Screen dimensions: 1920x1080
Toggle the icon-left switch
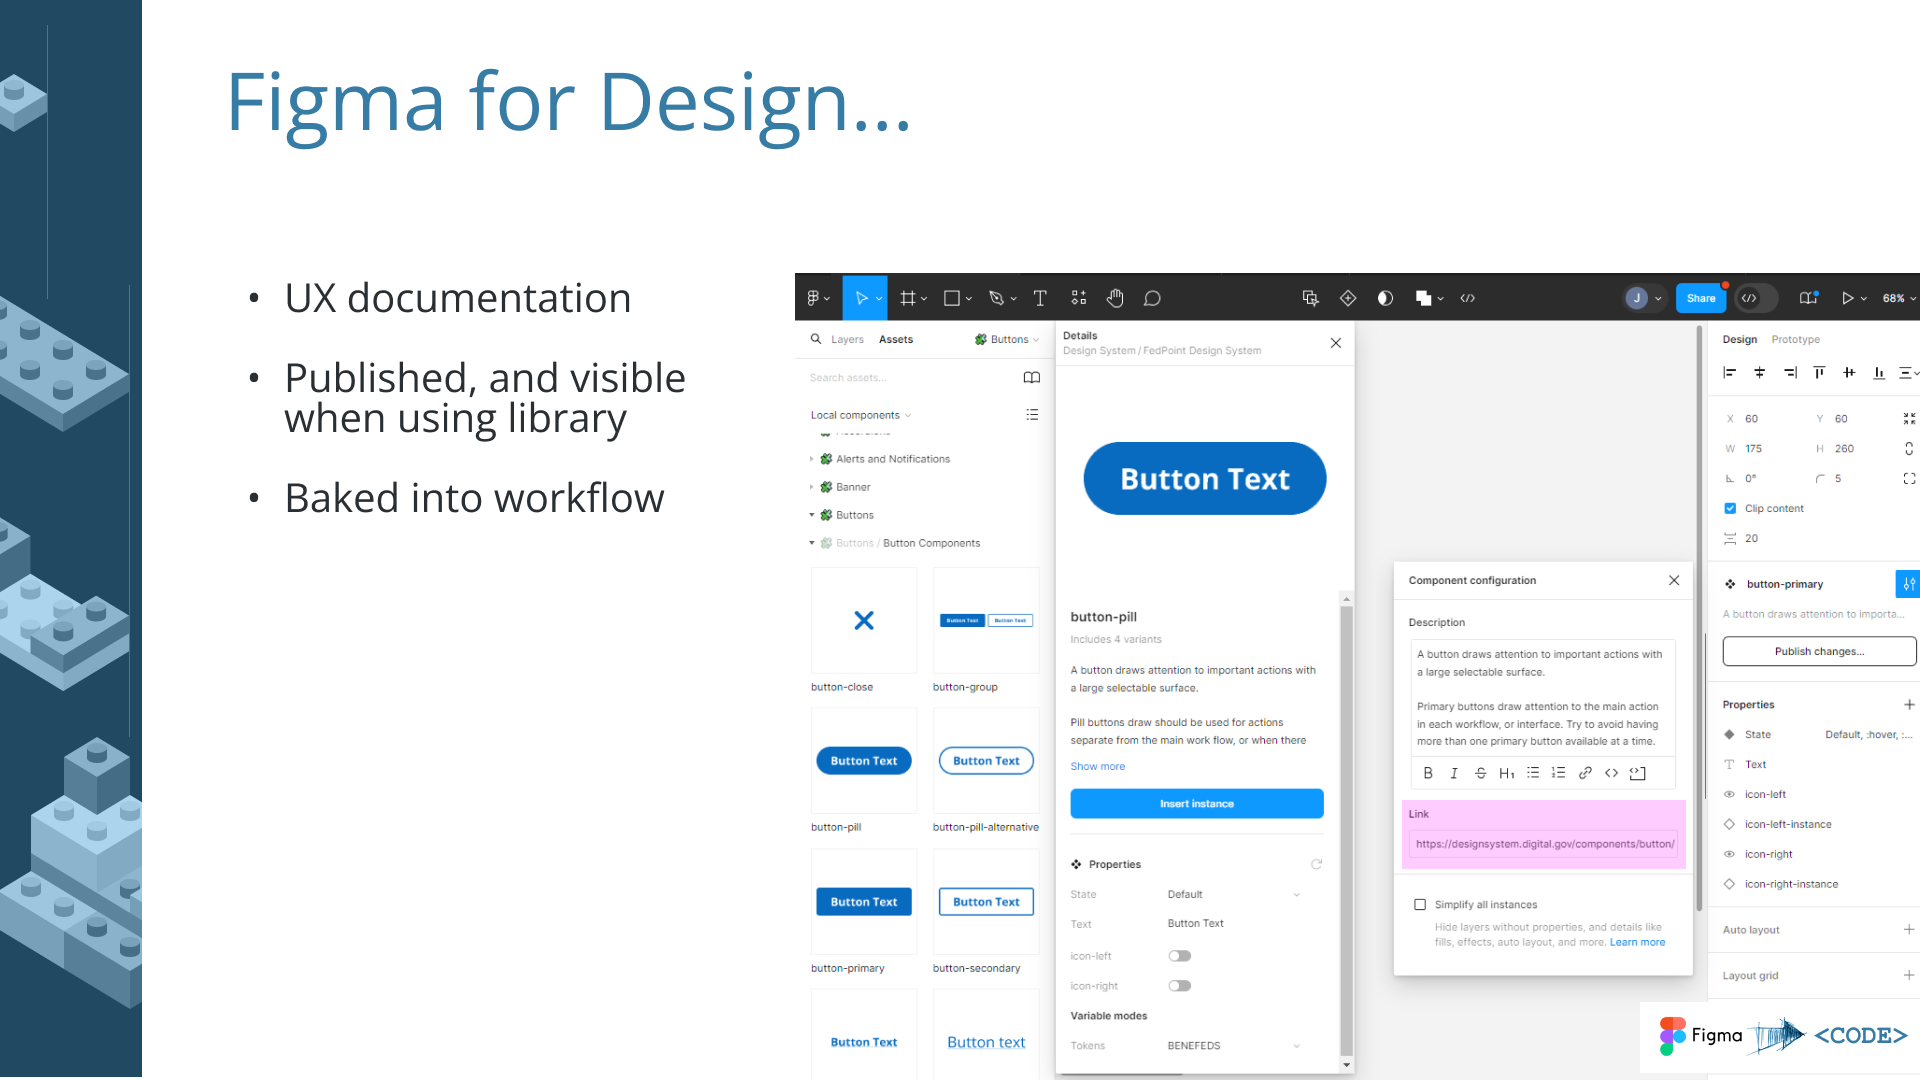point(1180,956)
